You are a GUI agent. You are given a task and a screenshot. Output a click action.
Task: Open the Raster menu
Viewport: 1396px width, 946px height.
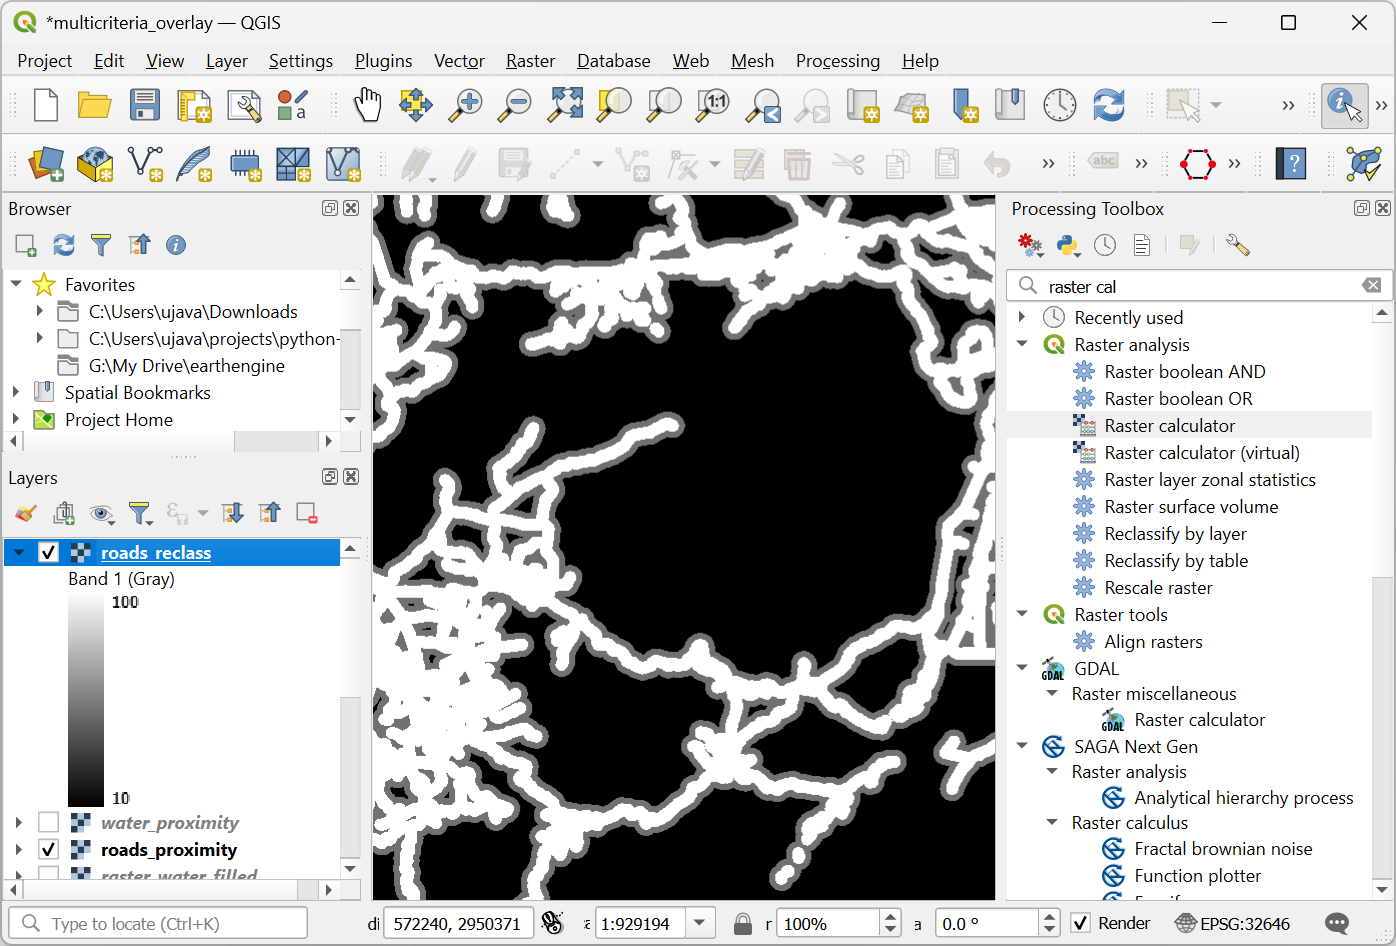tap(529, 61)
